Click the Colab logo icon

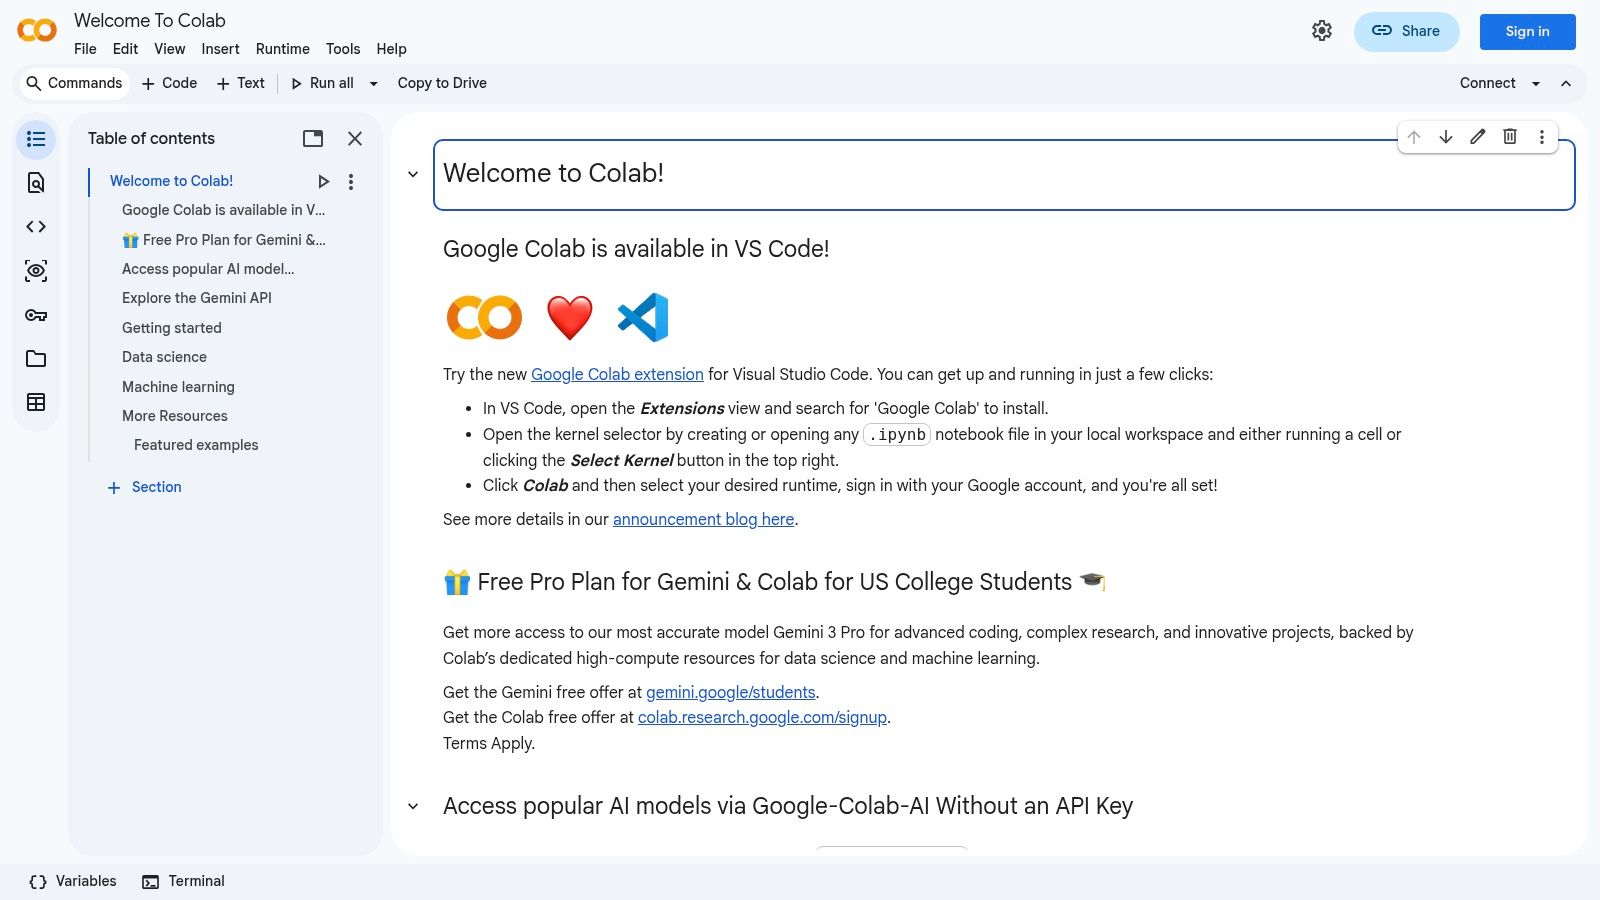point(37,30)
